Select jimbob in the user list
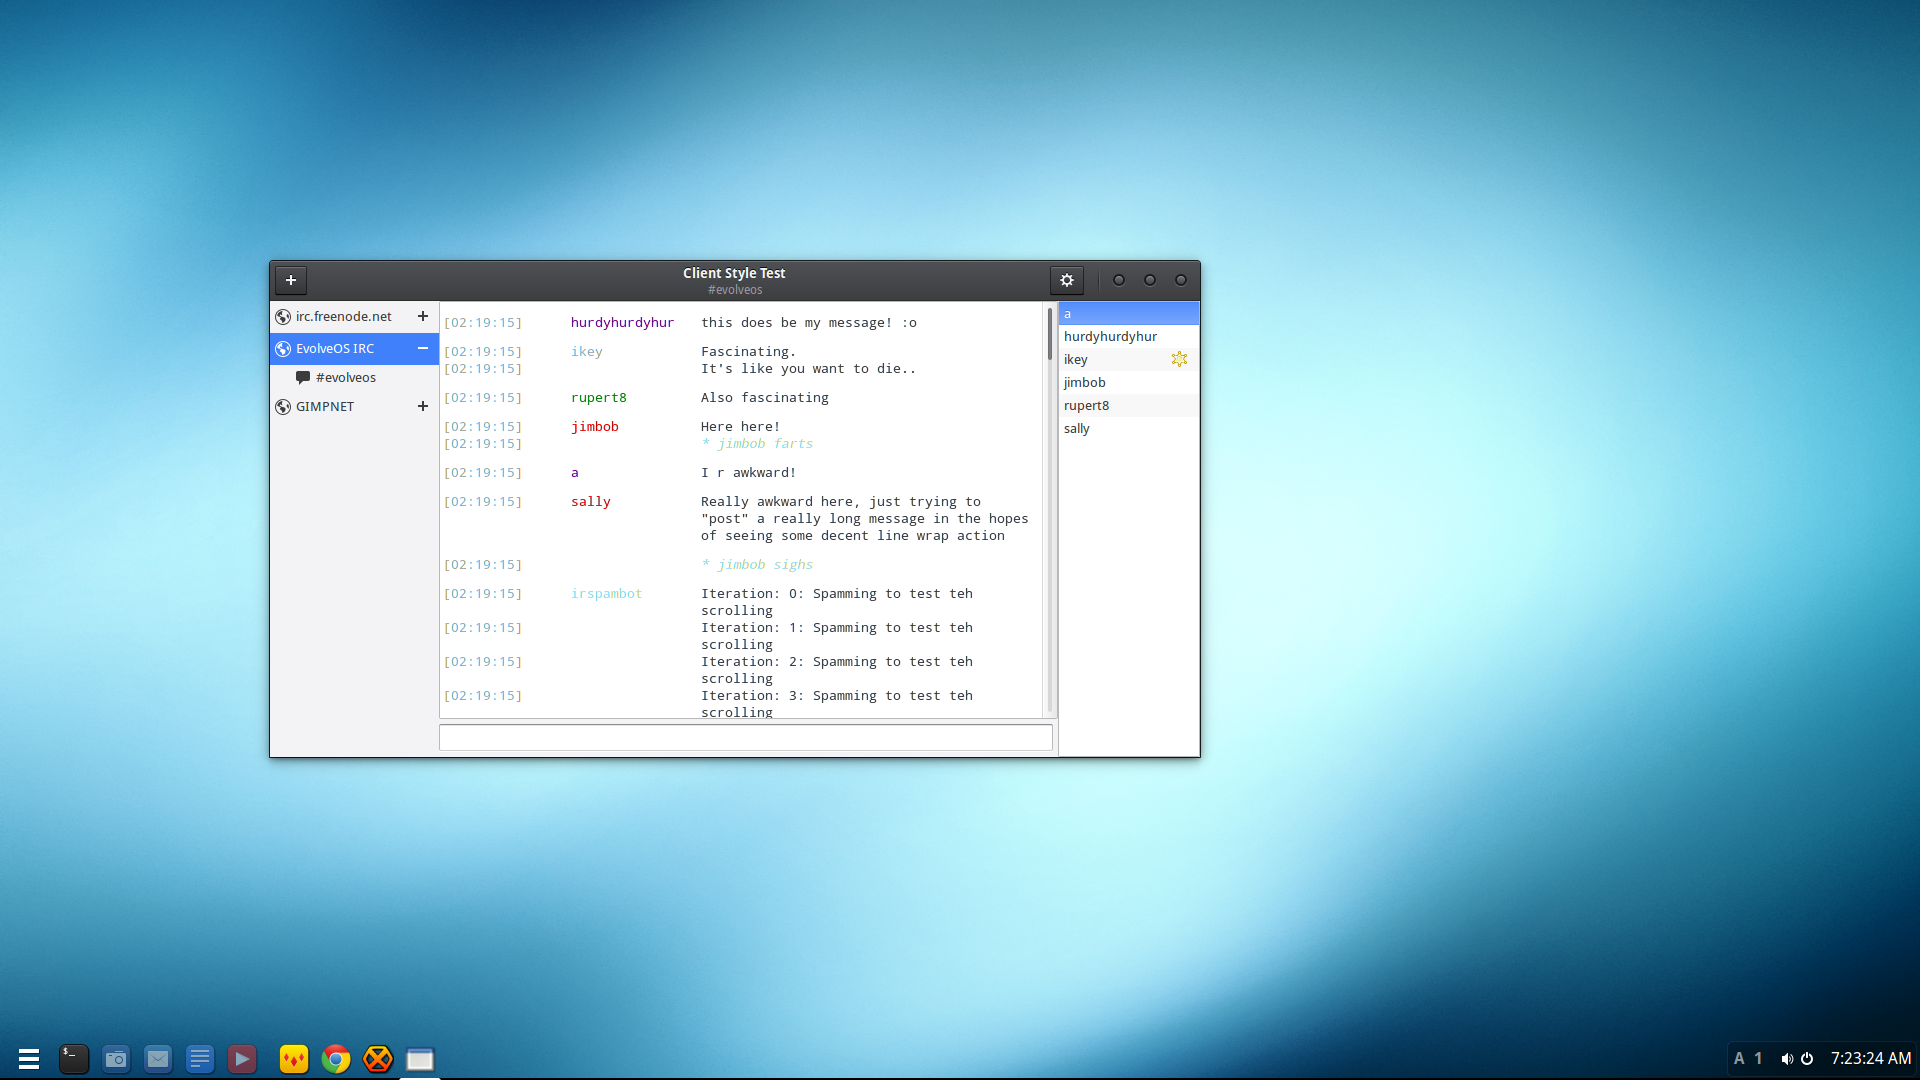Viewport: 1920px width, 1080px height. point(1129,382)
